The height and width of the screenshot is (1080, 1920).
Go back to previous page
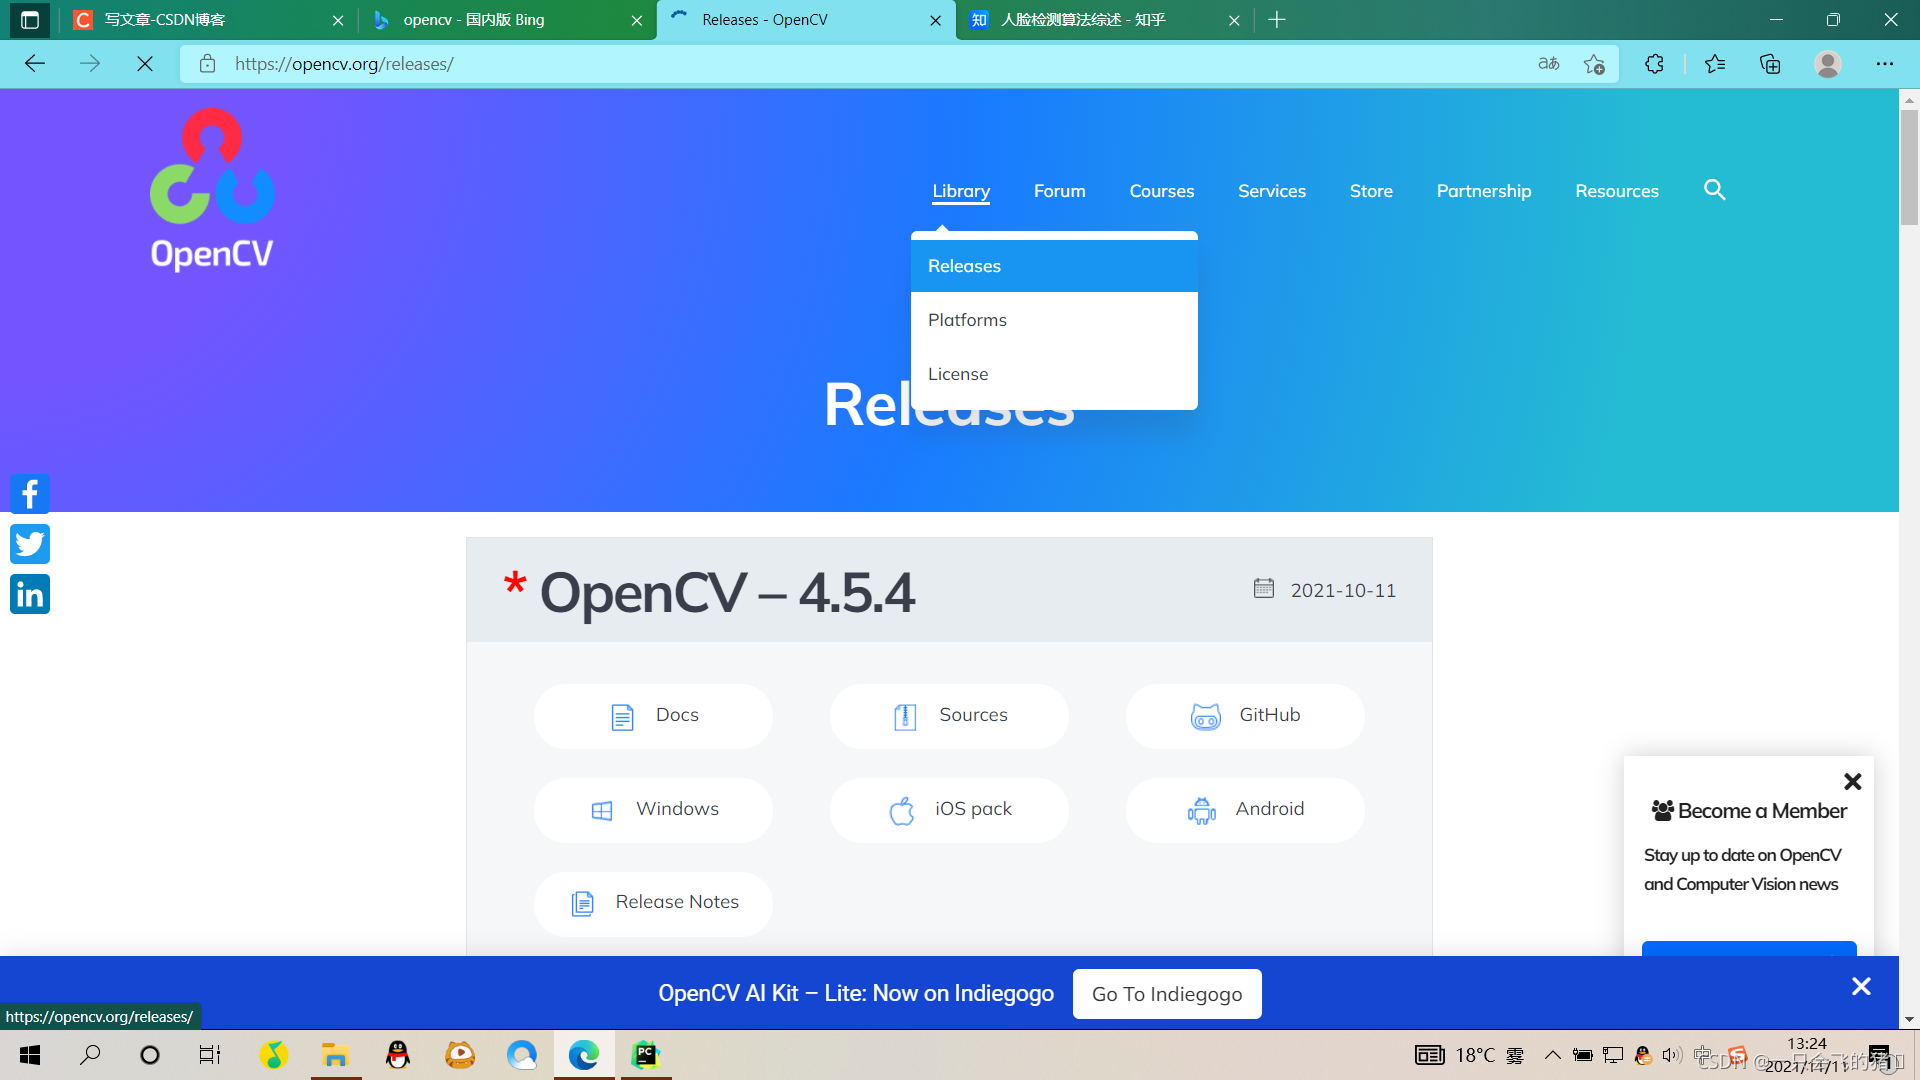(35, 64)
